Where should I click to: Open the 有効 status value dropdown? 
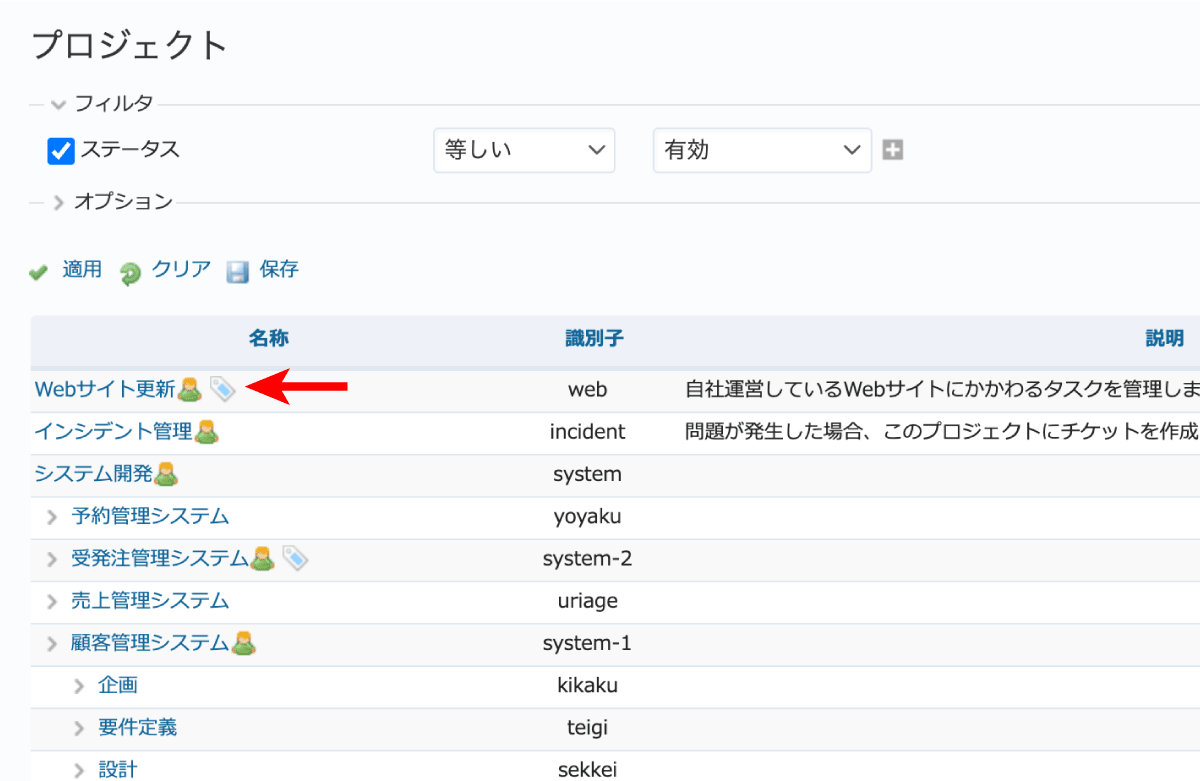pos(762,150)
